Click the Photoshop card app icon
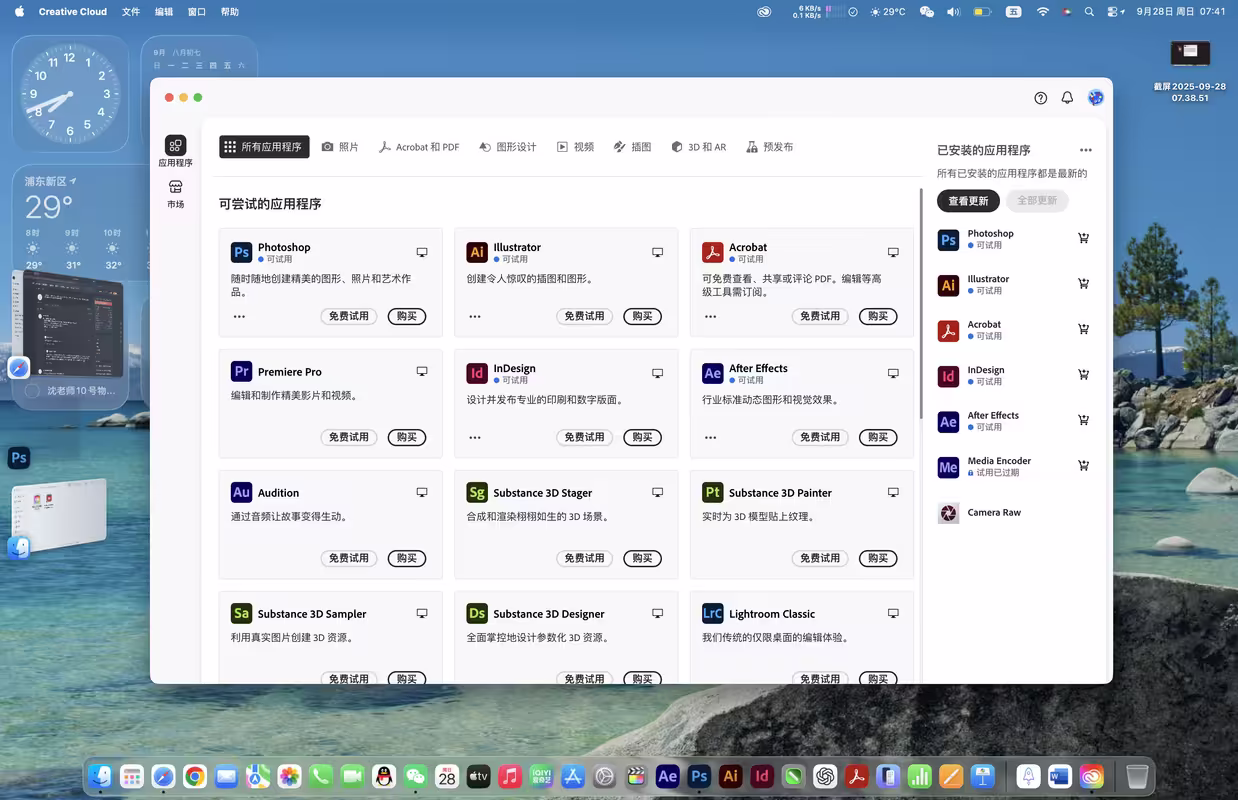Viewport: 1238px width, 800px height. 241,252
